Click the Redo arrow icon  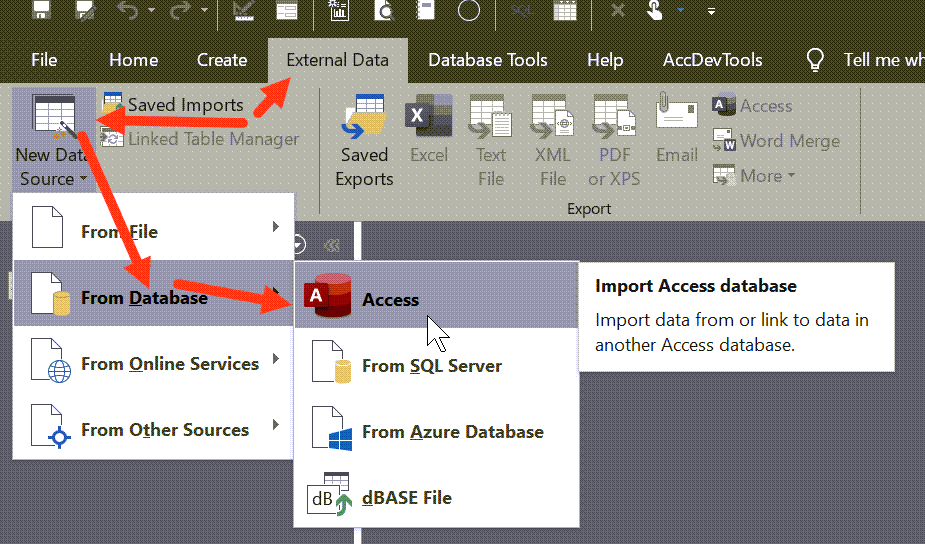(x=180, y=9)
